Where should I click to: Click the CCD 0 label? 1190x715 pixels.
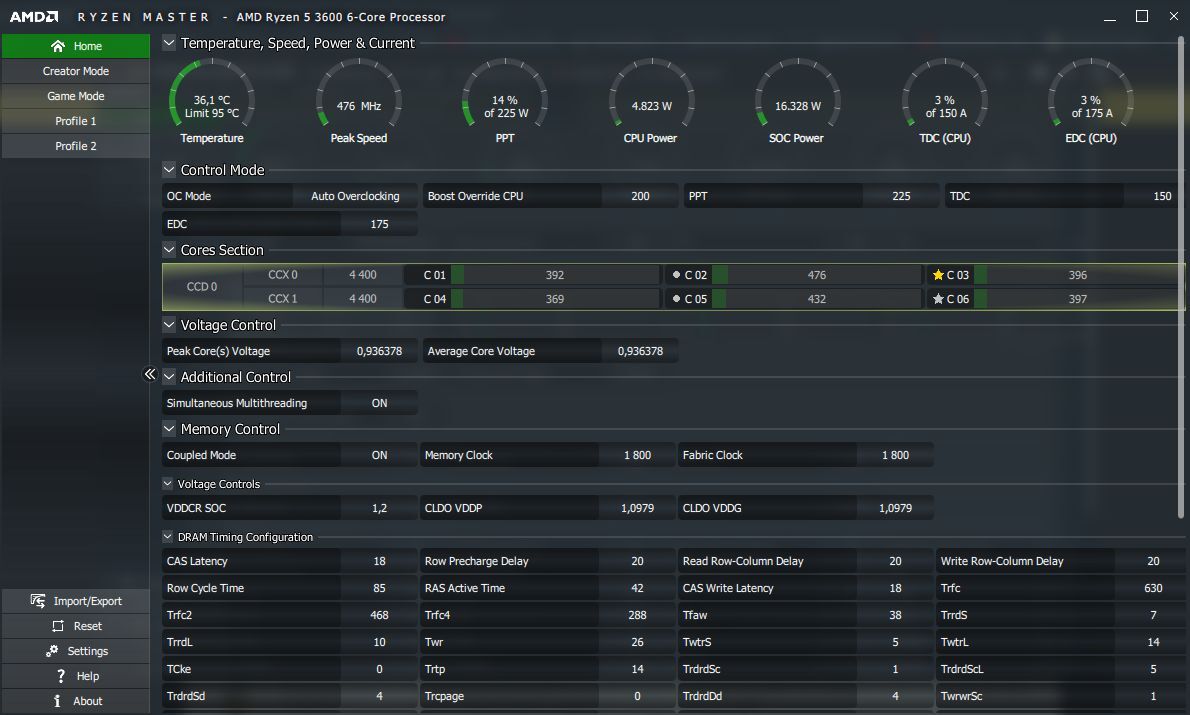coord(202,287)
